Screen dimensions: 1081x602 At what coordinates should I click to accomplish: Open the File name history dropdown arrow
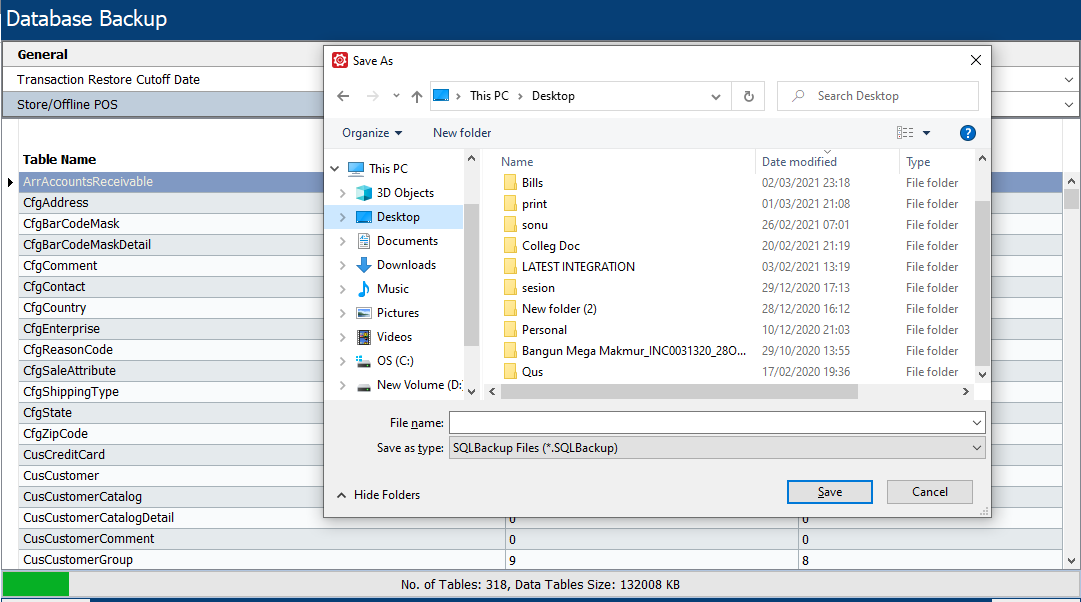click(x=977, y=423)
